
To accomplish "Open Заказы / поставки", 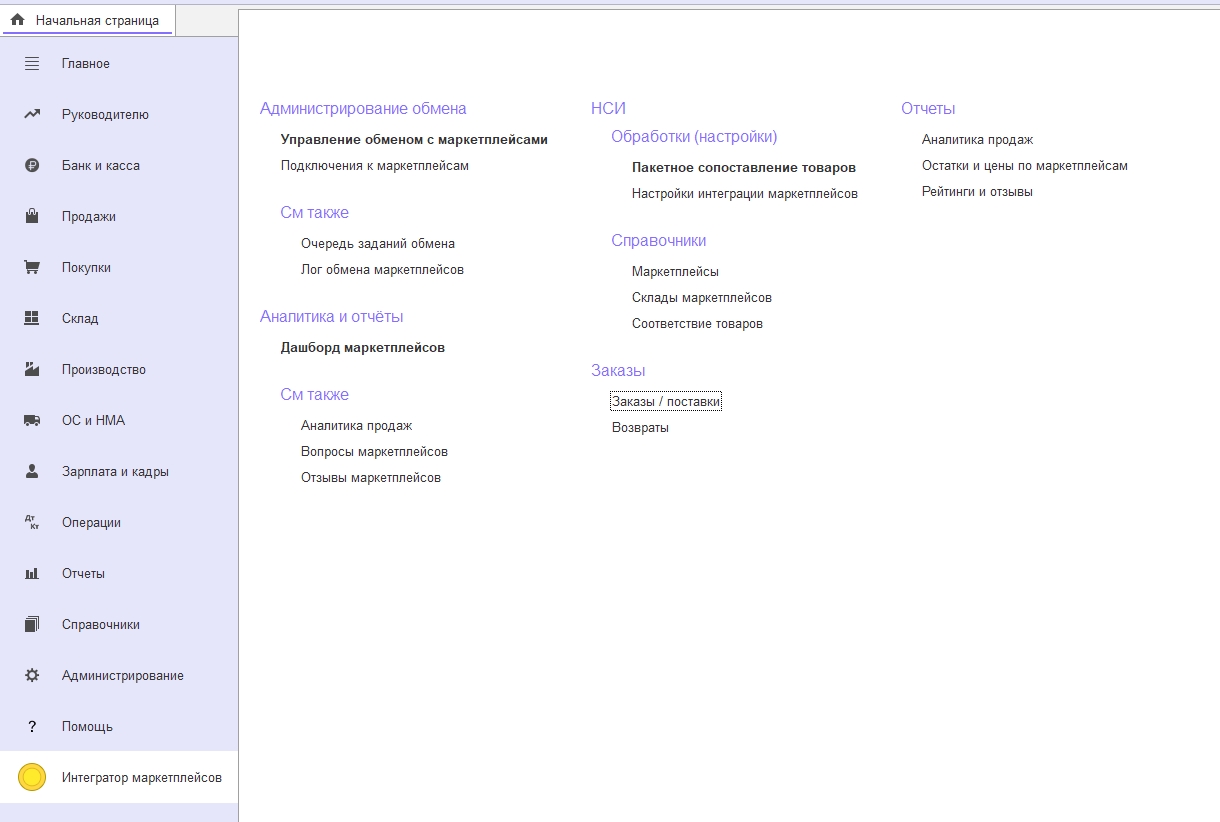I will click(666, 402).
